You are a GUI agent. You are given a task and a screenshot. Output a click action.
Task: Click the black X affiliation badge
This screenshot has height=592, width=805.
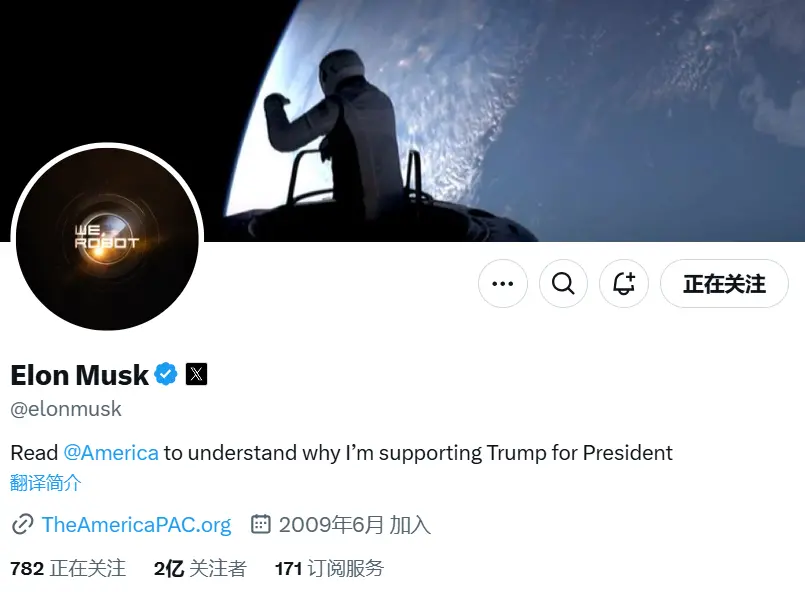(x=197, y=375)
